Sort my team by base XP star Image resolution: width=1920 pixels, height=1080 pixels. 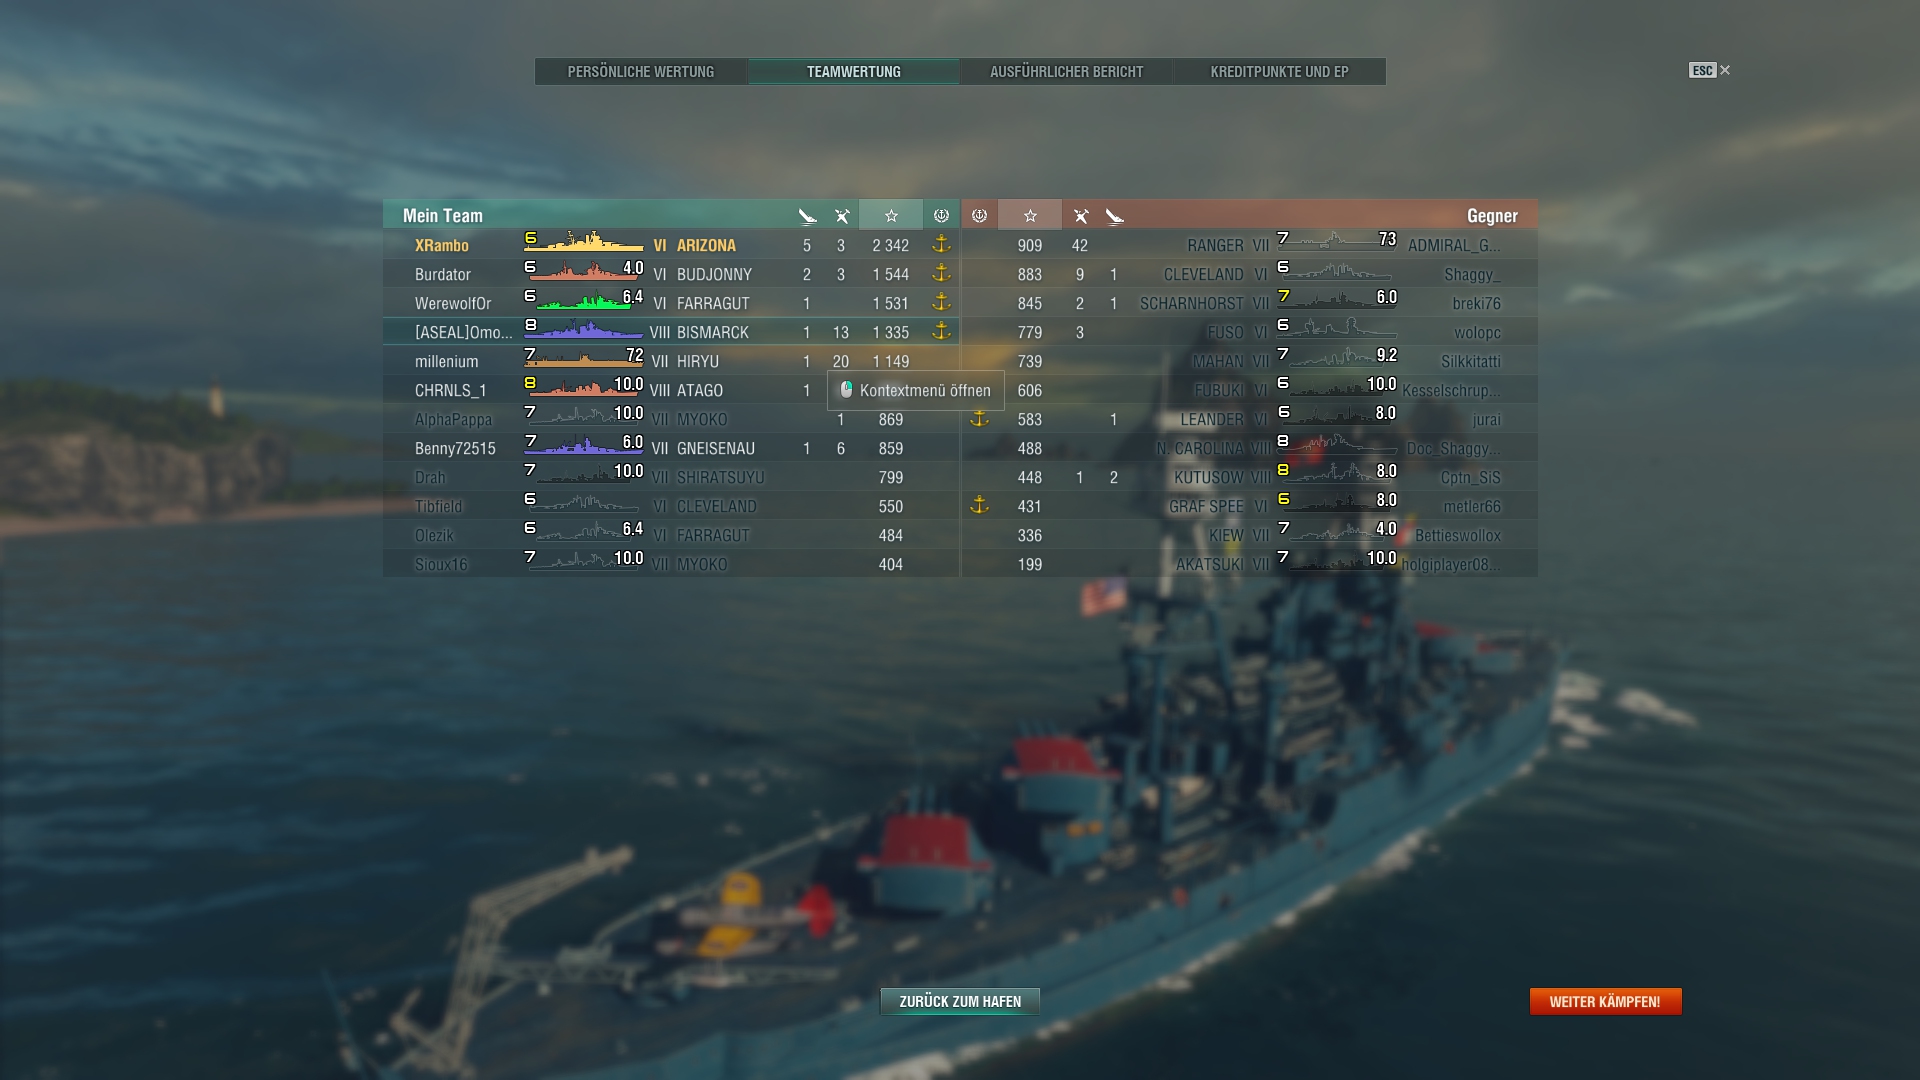[891, 216]
